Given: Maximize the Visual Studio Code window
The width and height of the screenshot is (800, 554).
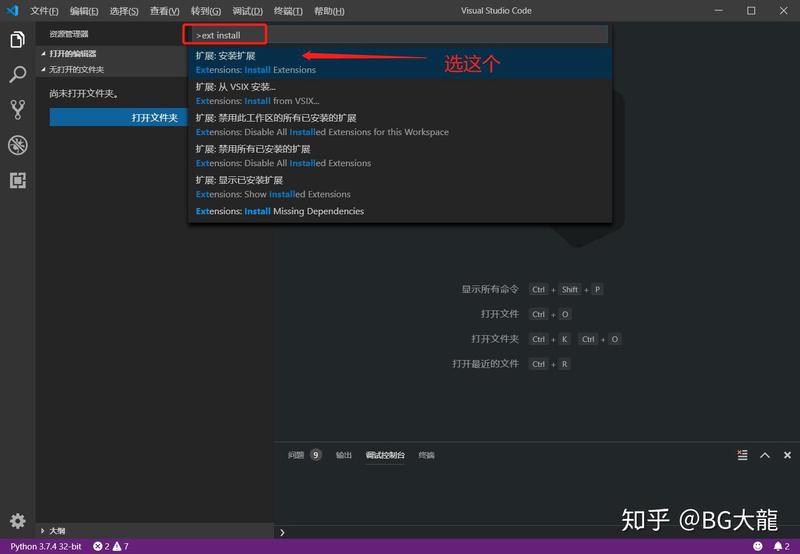Looking at the screenshot, I should (x=751, y=11).
